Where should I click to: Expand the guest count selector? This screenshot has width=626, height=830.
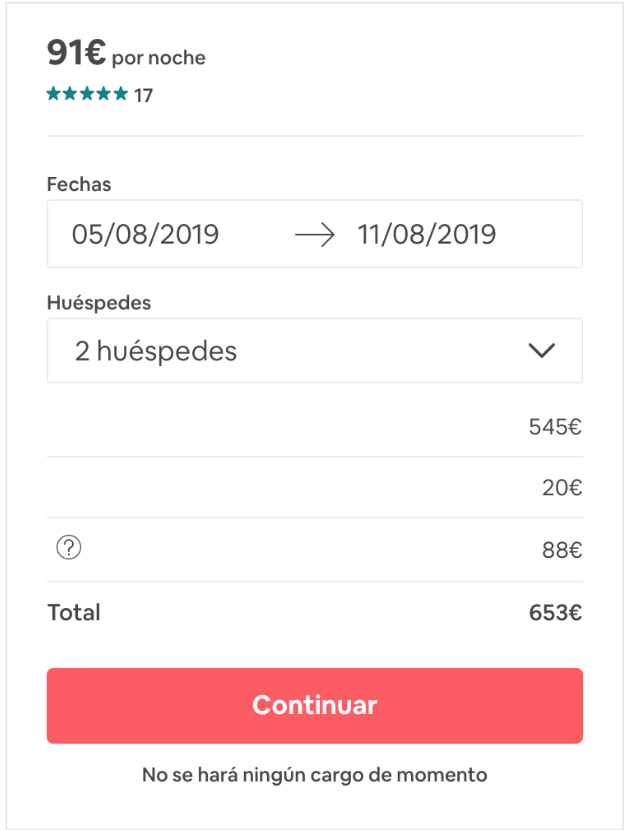coord(314,350)
